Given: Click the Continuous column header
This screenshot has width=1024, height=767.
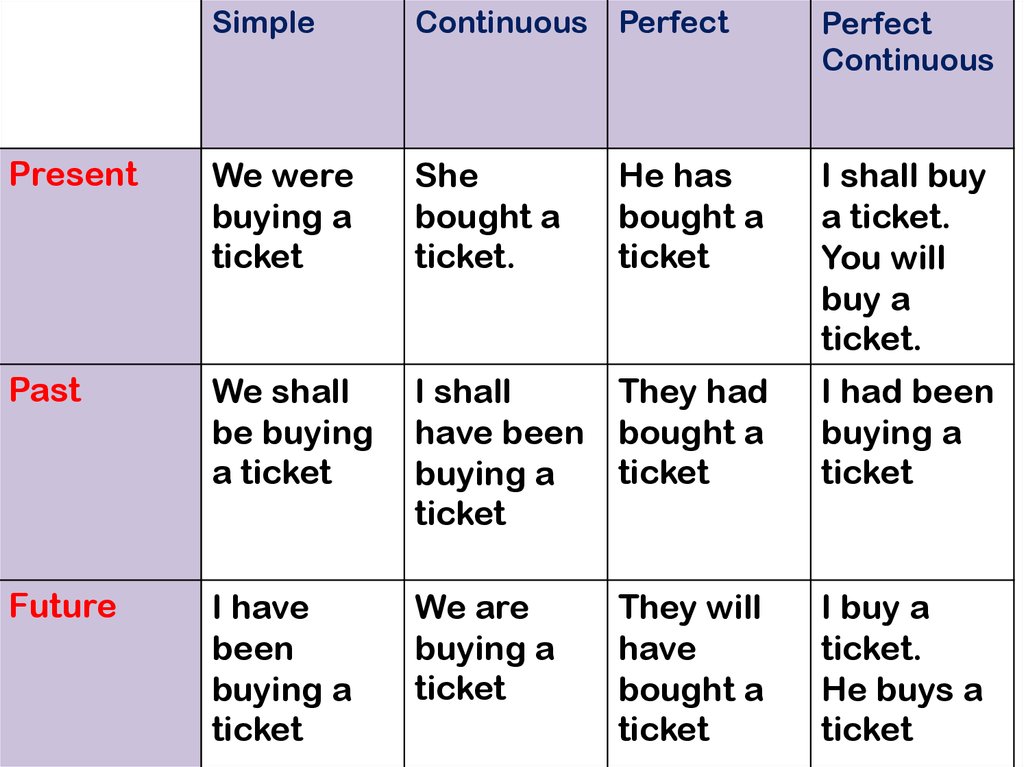Looking at the screenshot, I should coord(505,74).
